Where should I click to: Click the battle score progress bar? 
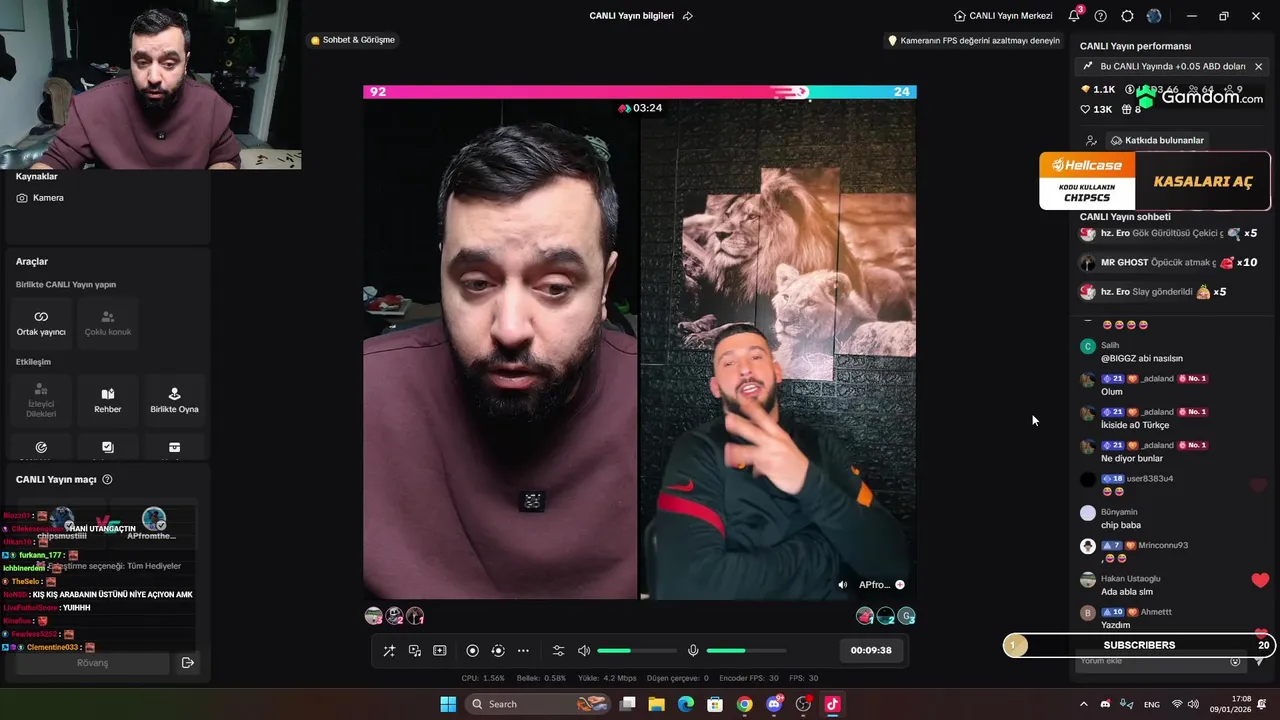640,92
